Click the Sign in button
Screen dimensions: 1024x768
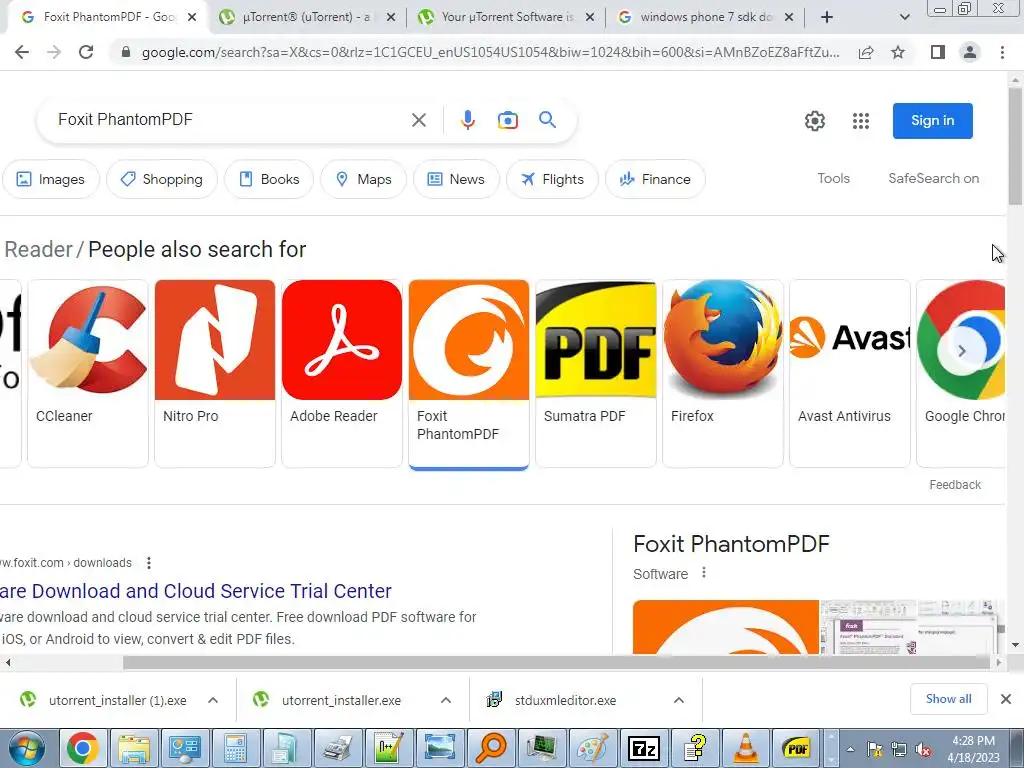pos(933,121)
